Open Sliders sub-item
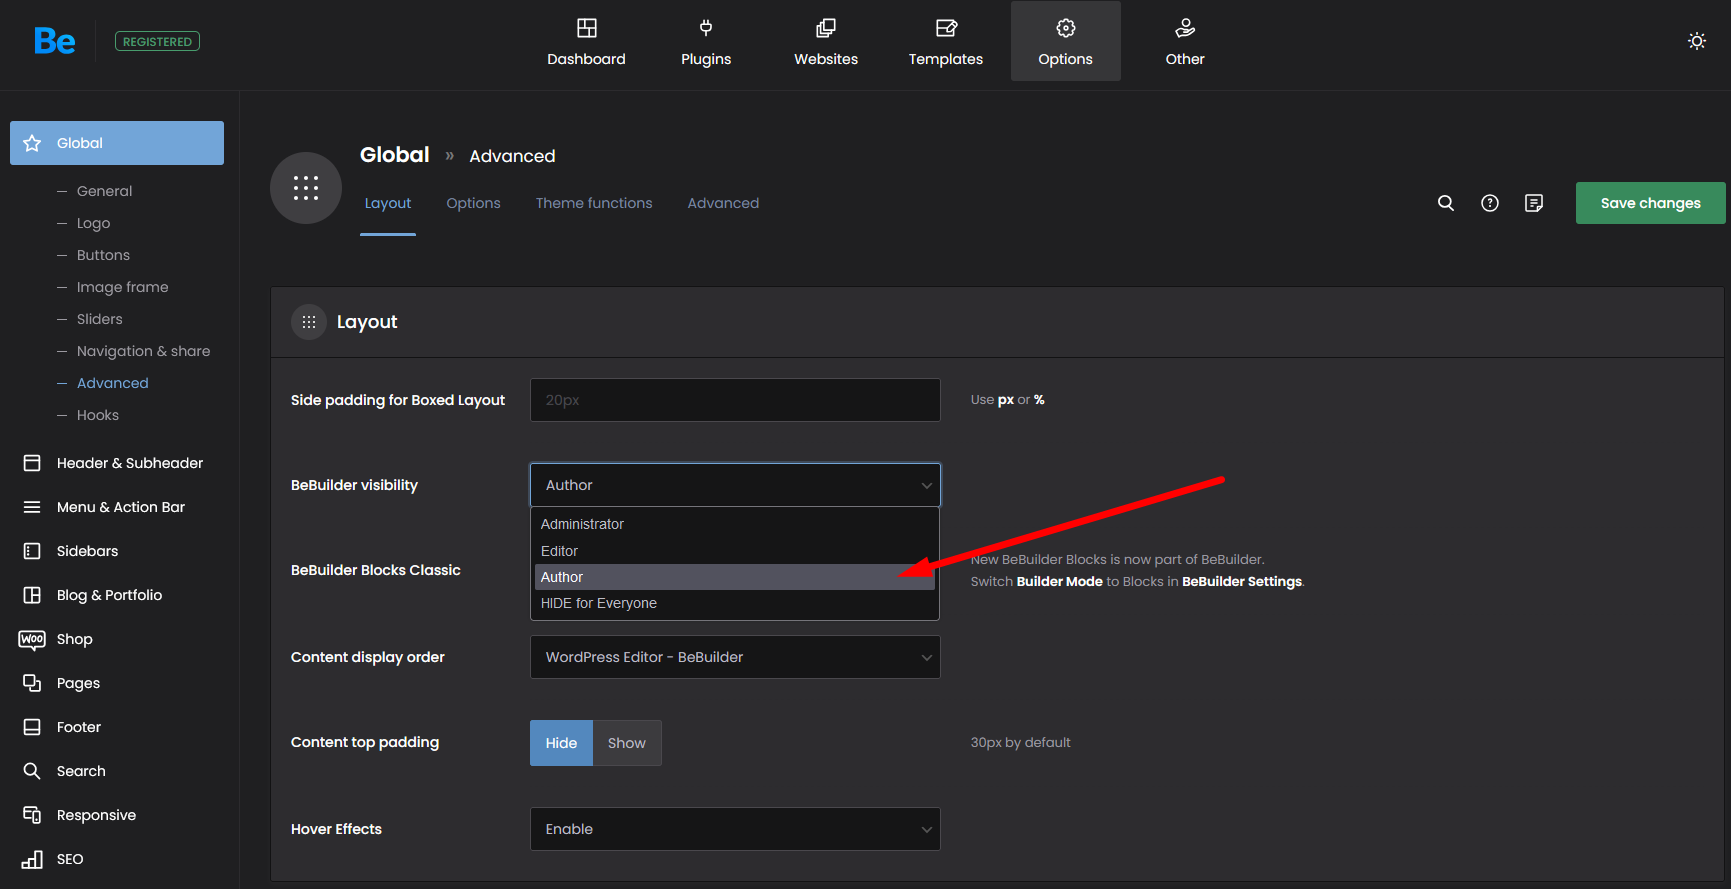Screen dimensions: 1731x889 pyautogui.click(x=99, y=319)
